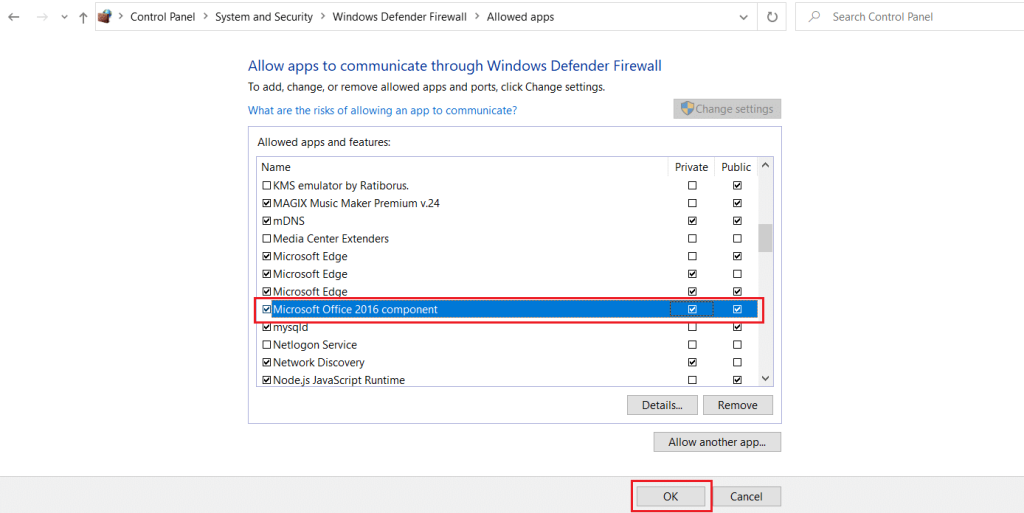Click the Remove button
The image size is (1024, 513).
[737, 405]
